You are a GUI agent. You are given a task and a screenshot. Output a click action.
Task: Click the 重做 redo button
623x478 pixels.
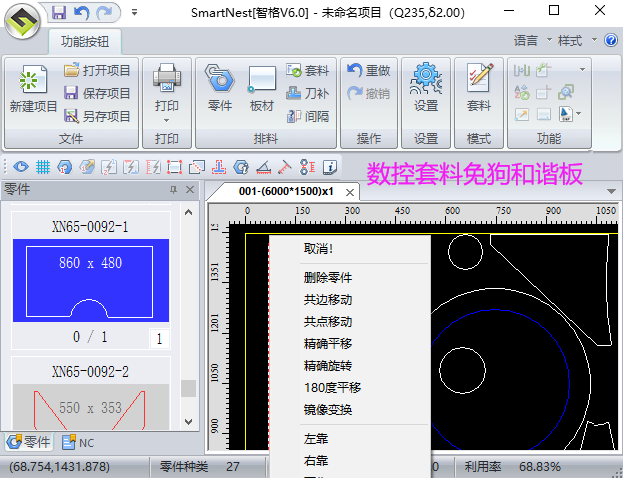369,70
